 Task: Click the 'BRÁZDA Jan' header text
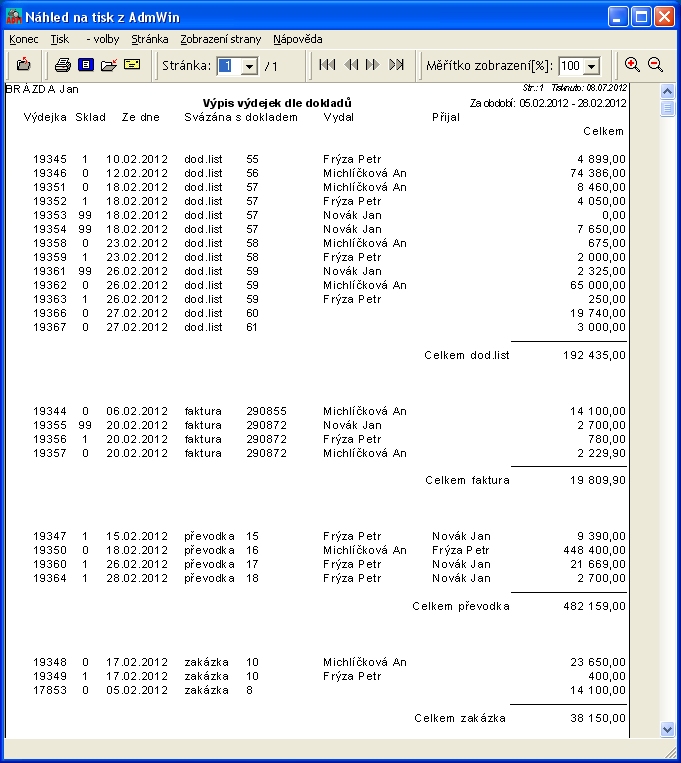click(x=42, y=89)
